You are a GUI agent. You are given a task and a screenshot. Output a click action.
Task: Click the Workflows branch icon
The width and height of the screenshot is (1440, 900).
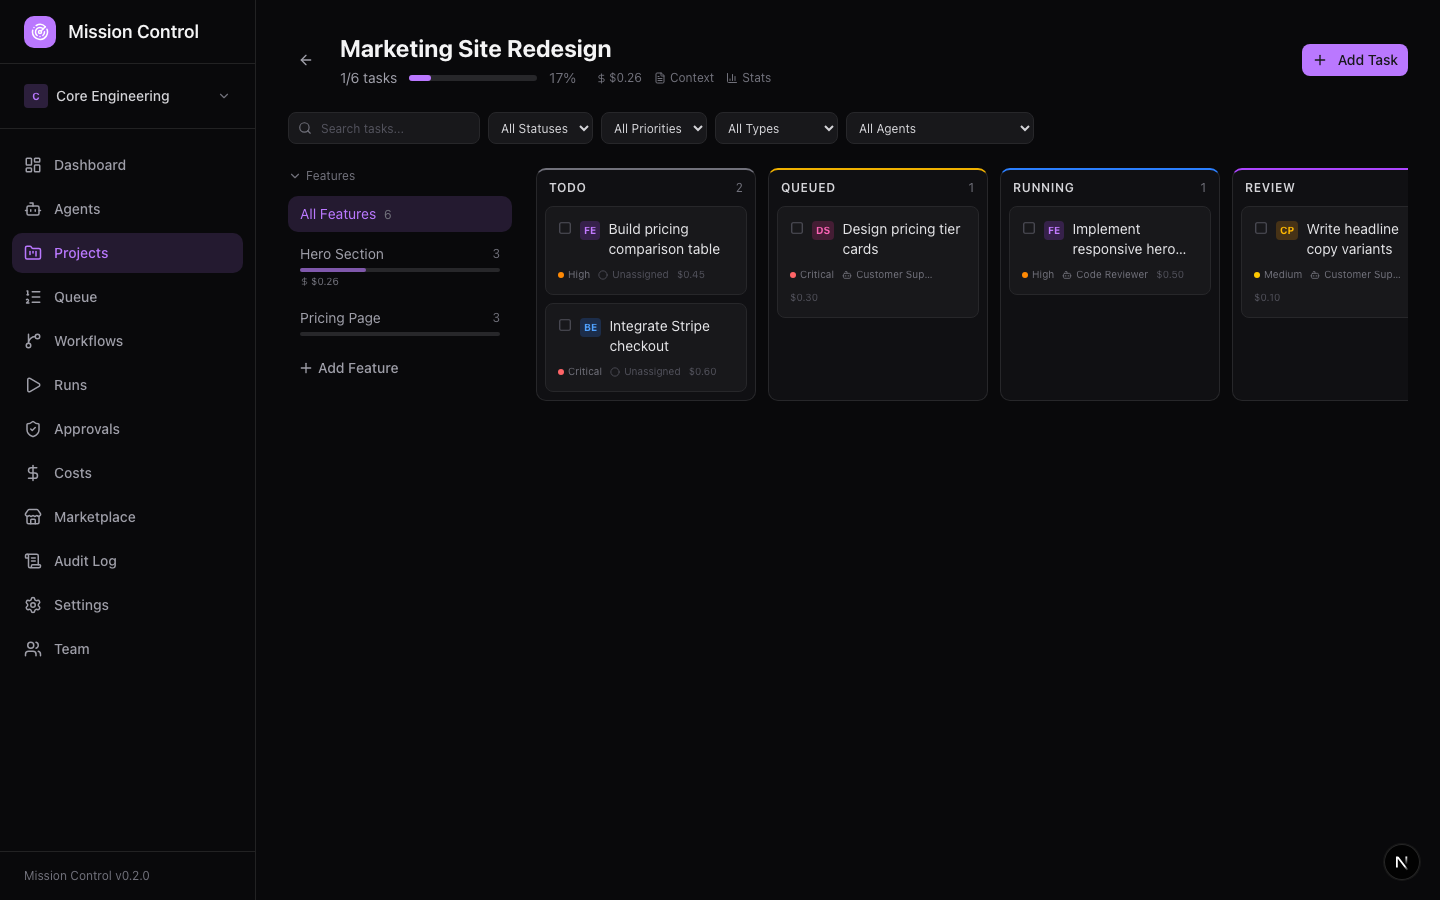[x=33, y=341]
